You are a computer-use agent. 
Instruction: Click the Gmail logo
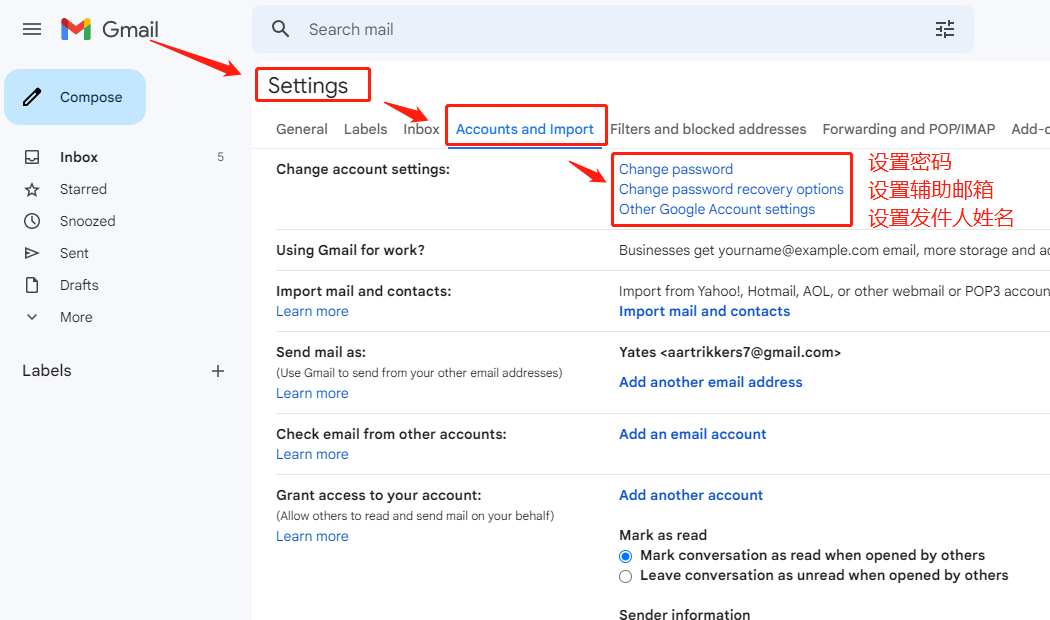click(x=109, y=29)
